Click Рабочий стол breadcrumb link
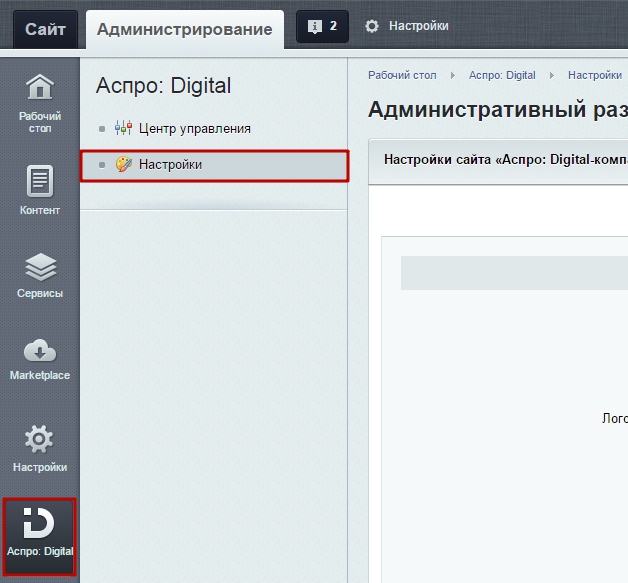The image size is (628, 583). pyautogui.click(x=402, y=75)
